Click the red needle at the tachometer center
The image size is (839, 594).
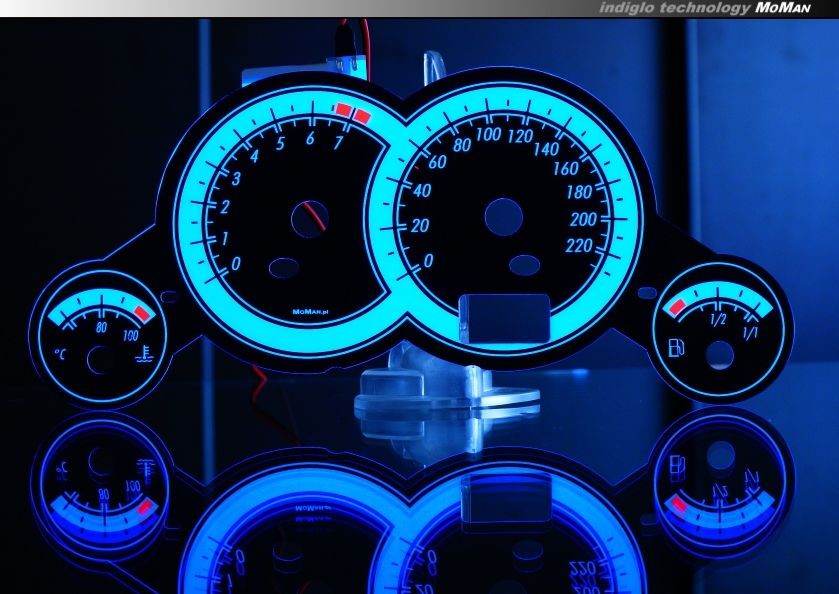[315, 217]
